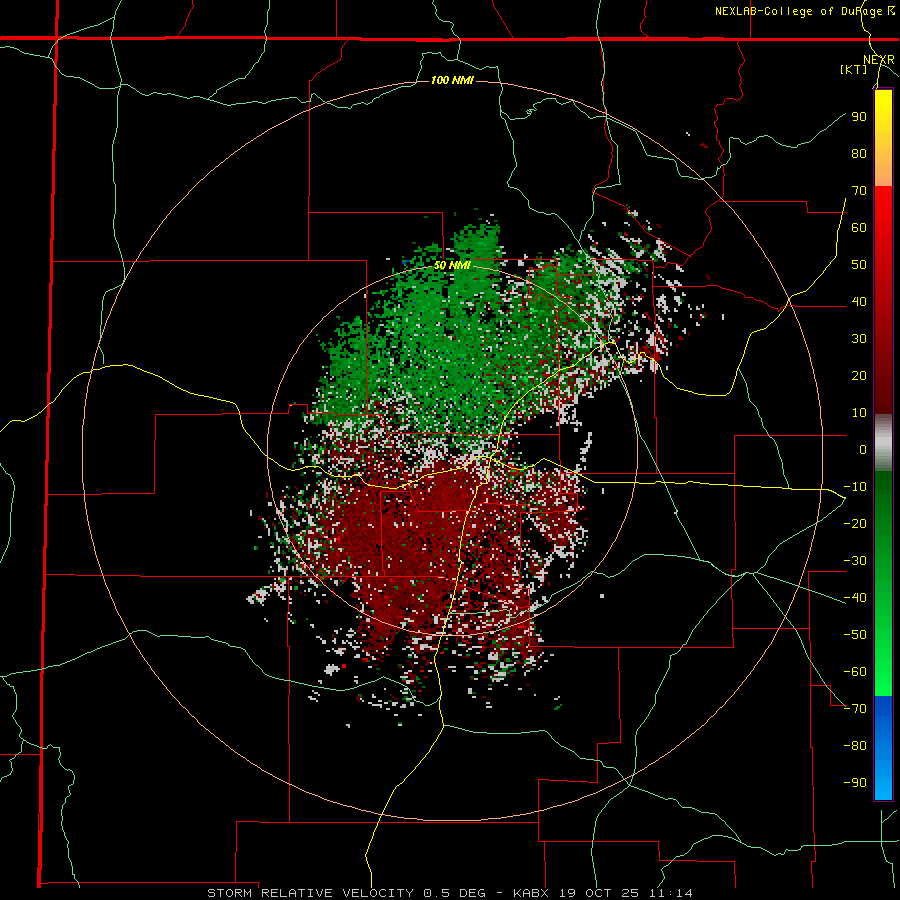Click the blue bottom segment of the color bar
This screenshot has width=900, height=900.
[883, 748]
